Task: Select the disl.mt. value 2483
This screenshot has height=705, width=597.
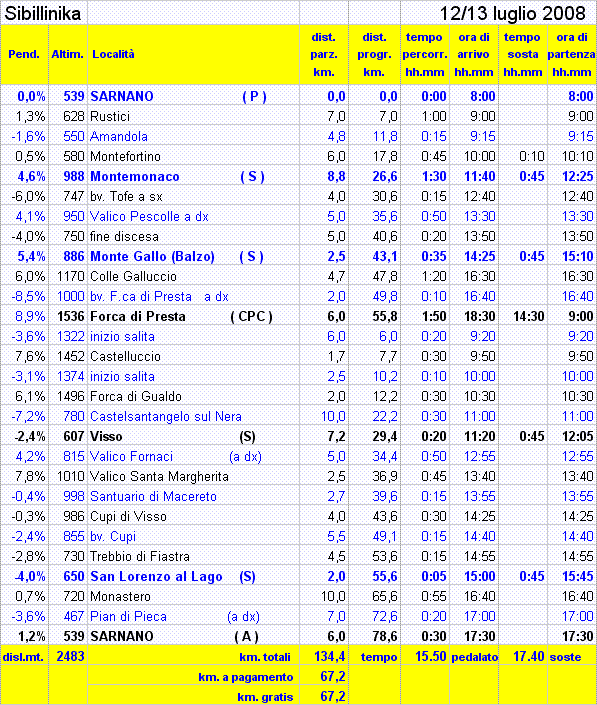Action: tap(68, 656)
